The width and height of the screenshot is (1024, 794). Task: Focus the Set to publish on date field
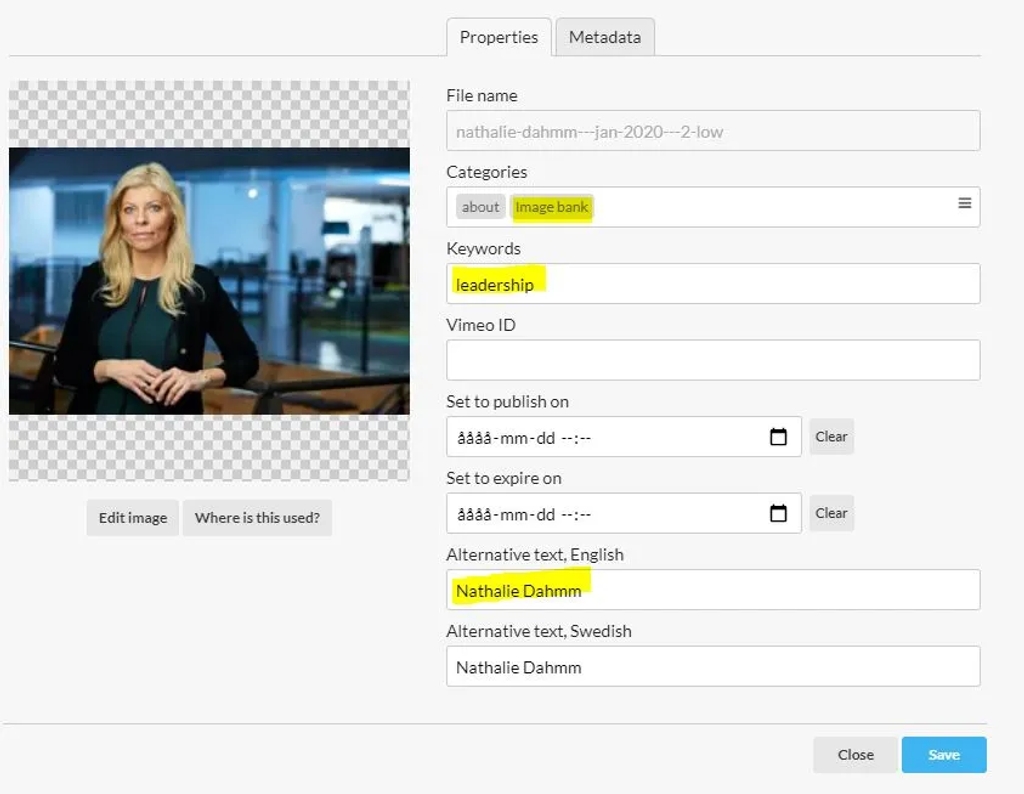coord(624,437)
